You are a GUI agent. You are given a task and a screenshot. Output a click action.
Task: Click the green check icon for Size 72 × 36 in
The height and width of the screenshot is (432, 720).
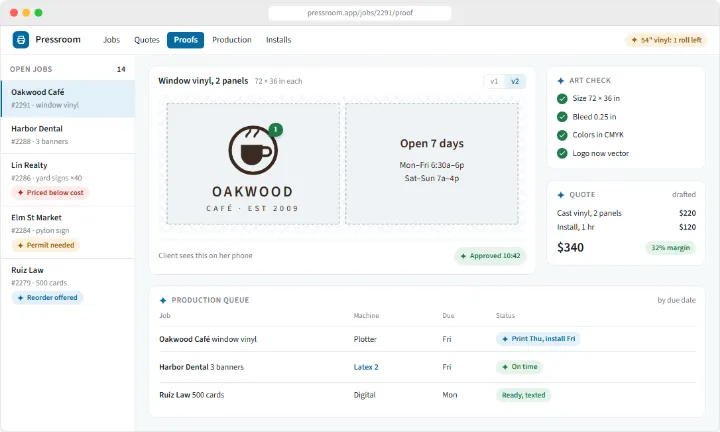562,98
